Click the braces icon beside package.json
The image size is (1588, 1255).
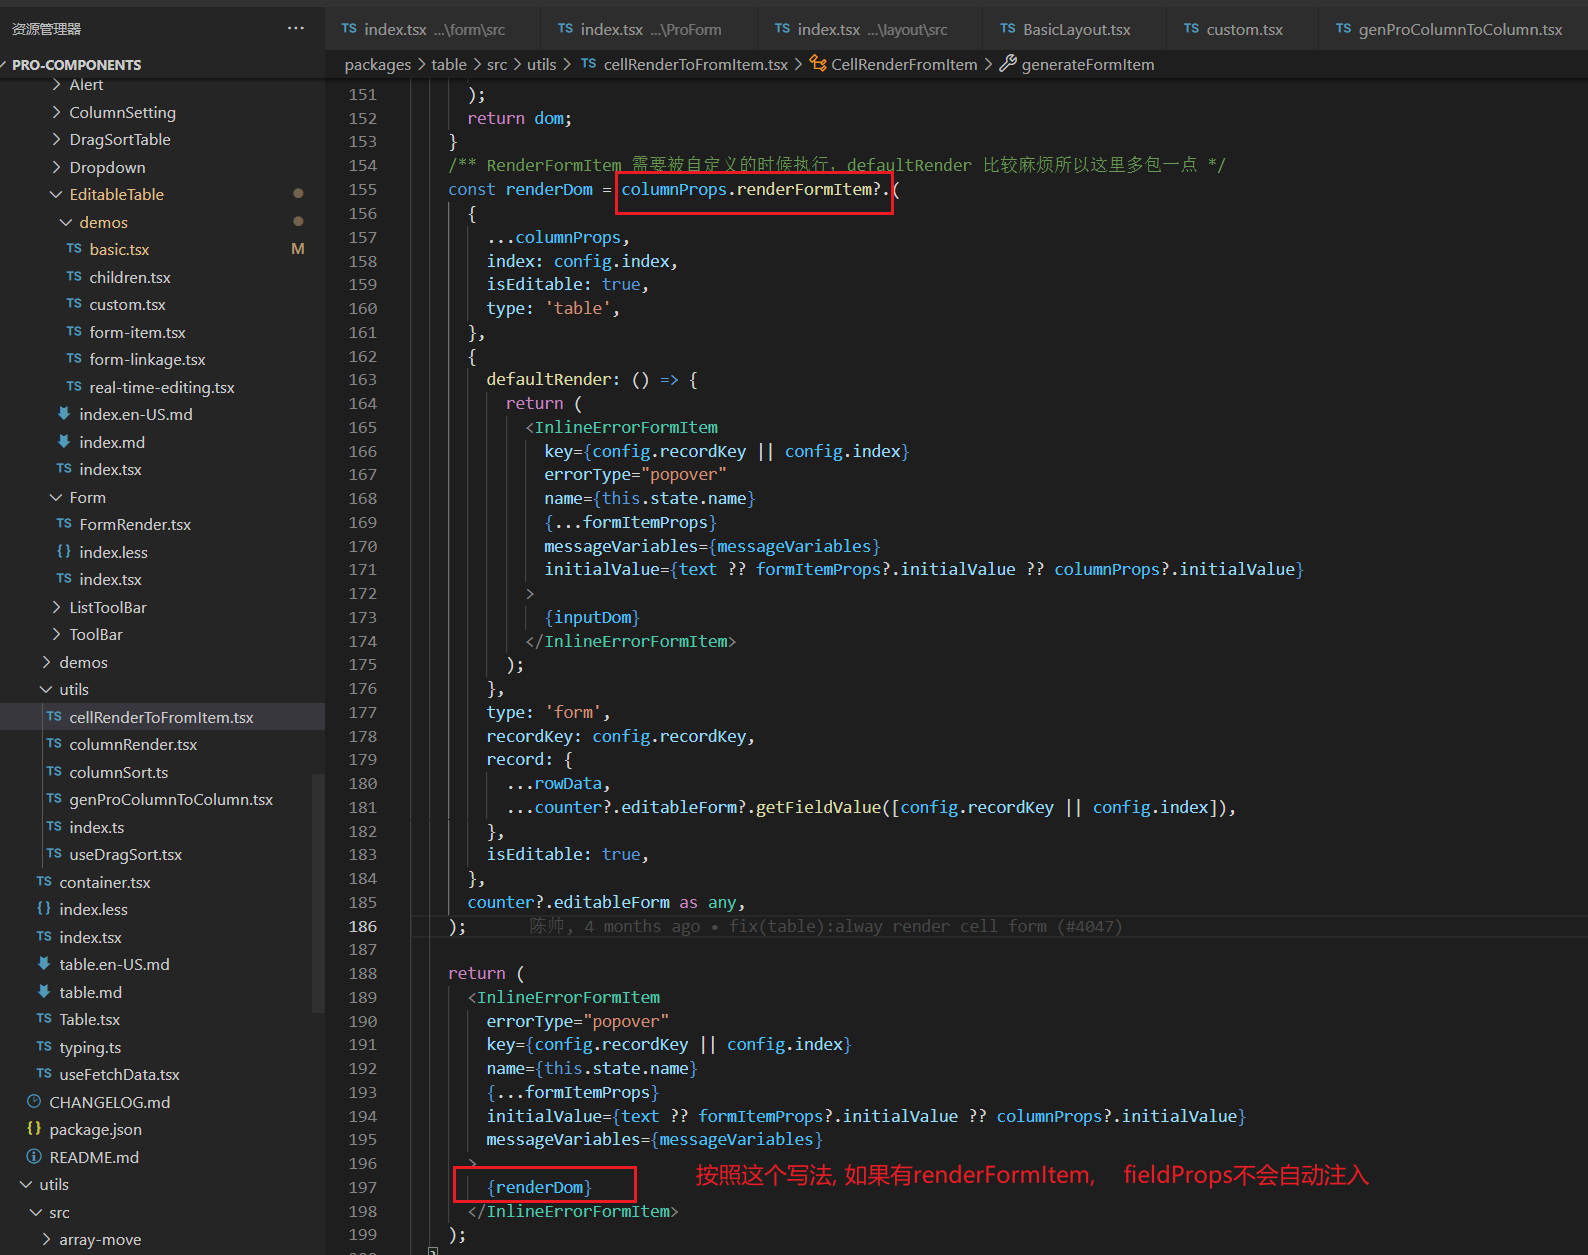[x=34, y=1129]
